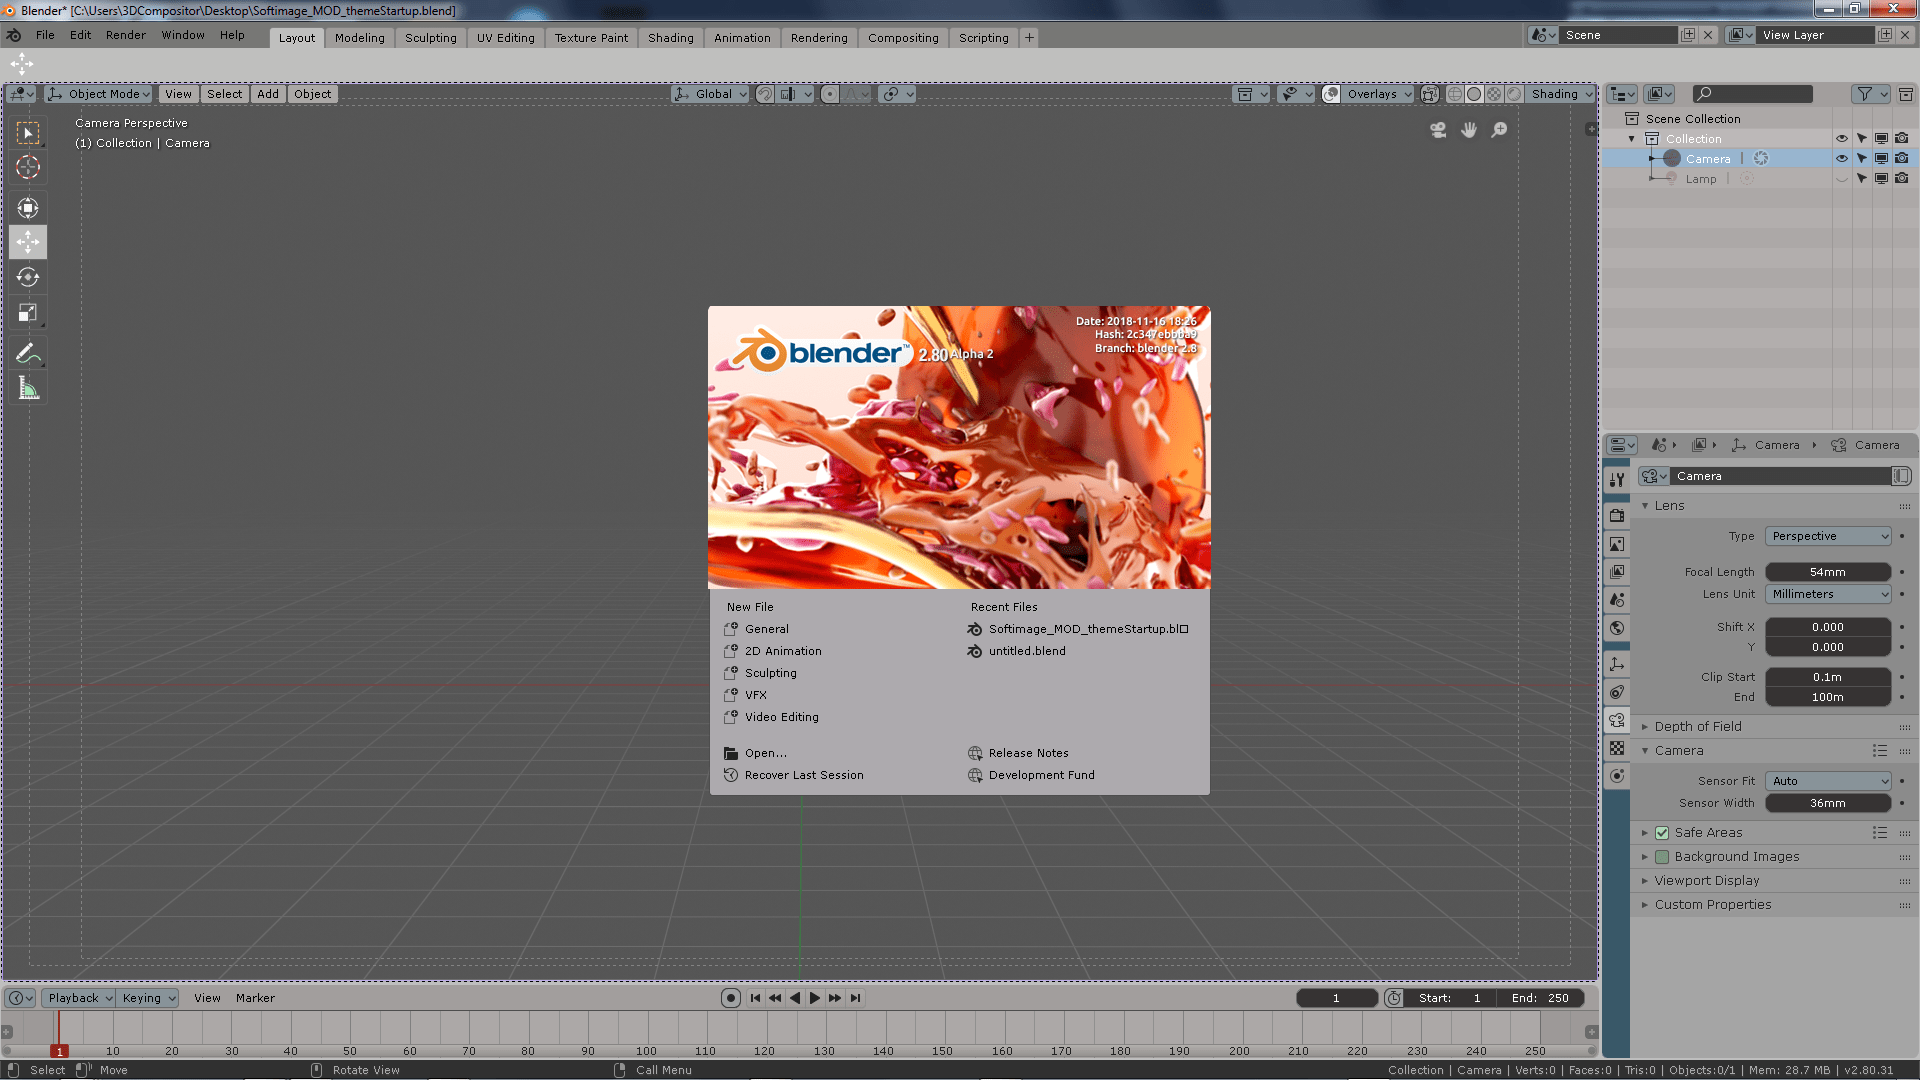Select the Rotate tool in left toolbar
This screenshot has width=1920, height=1080.
(28, 277)
